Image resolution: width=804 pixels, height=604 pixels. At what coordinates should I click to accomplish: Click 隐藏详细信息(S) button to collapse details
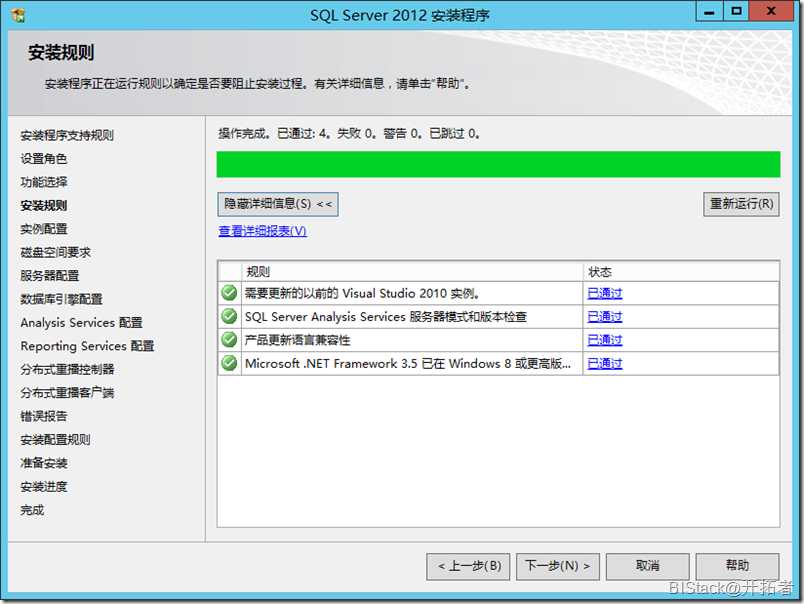pos(278,204)
